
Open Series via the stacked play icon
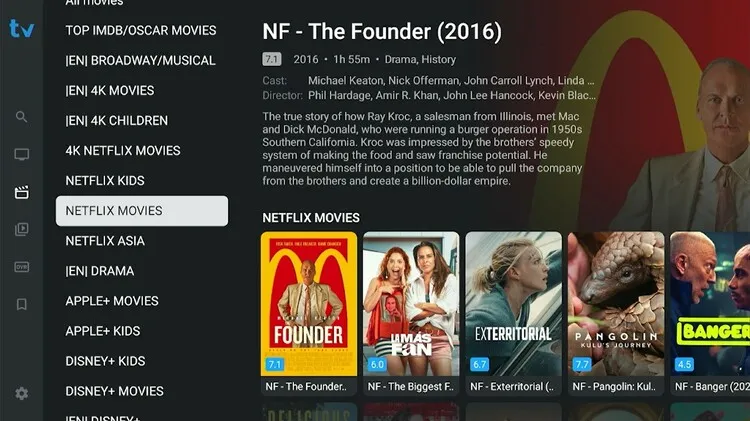point(22,229)
